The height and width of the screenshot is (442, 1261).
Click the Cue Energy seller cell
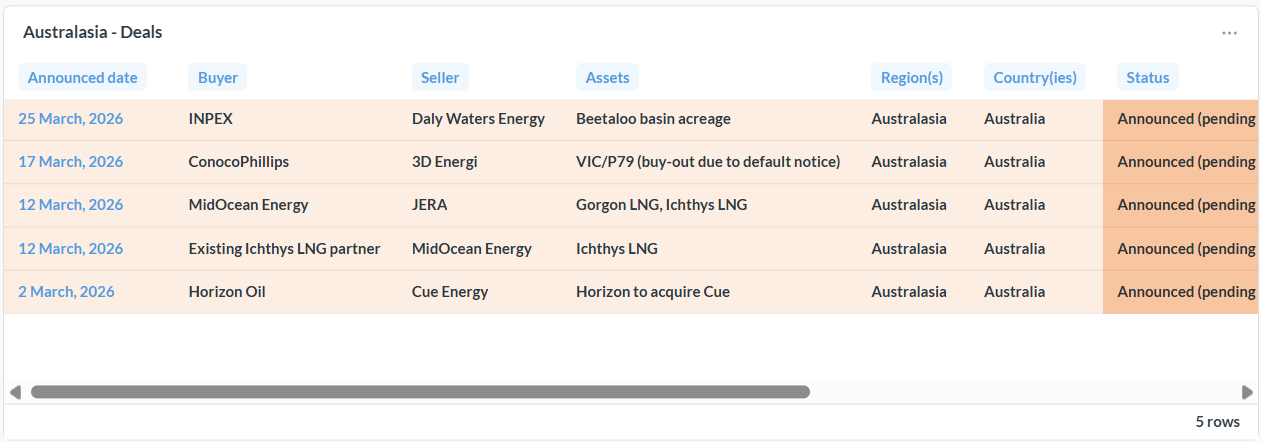449,292
